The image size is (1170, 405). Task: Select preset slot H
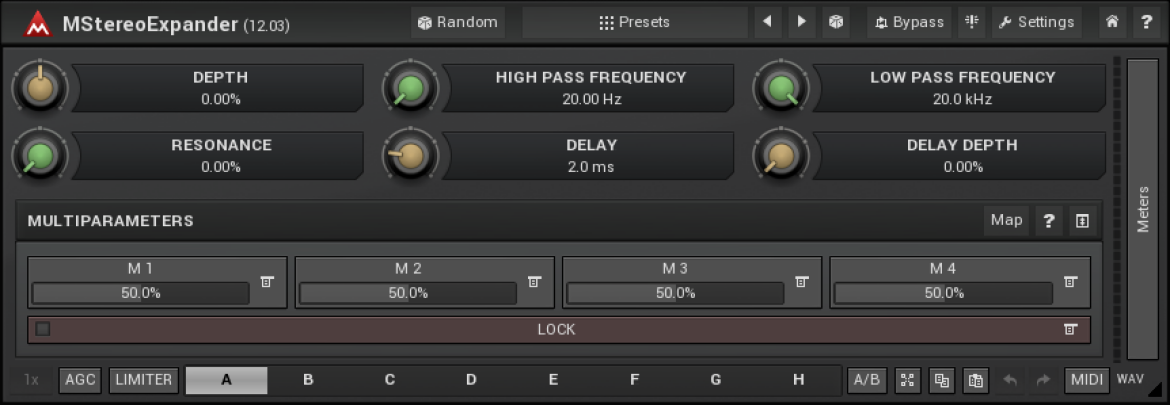coord(798,380)
